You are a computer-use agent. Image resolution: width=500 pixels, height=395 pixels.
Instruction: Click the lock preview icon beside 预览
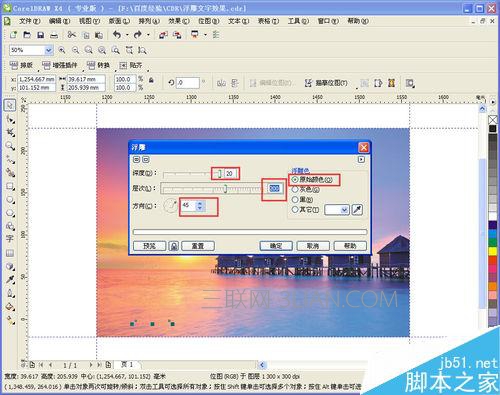[x=174, y=246]
